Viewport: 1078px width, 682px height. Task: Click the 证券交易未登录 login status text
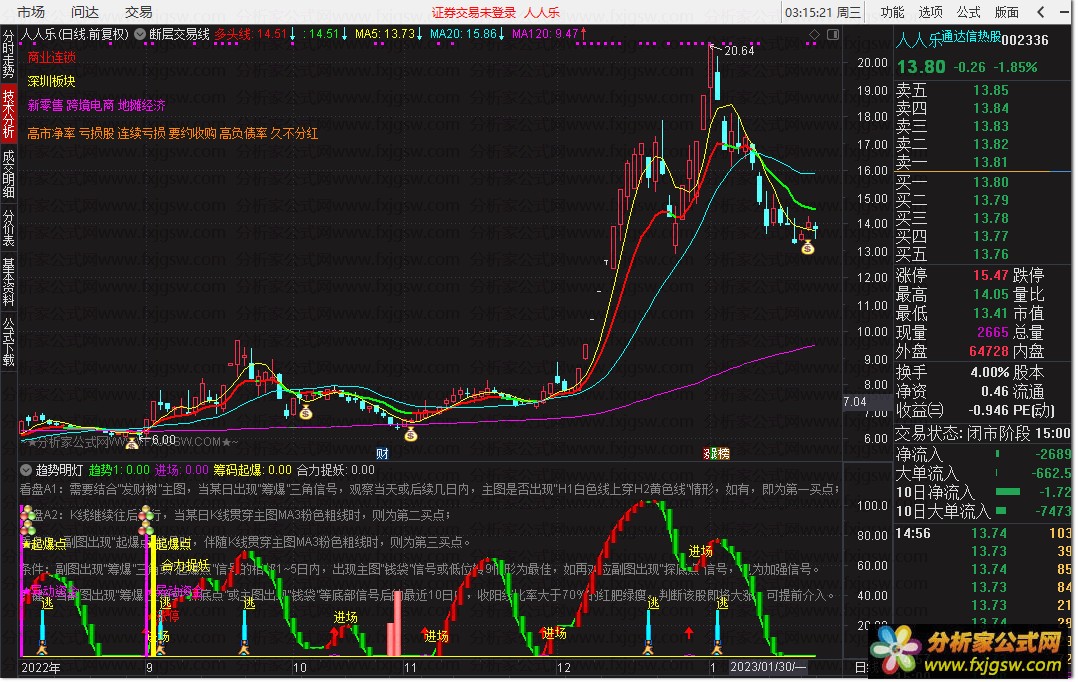click(474, 12)
